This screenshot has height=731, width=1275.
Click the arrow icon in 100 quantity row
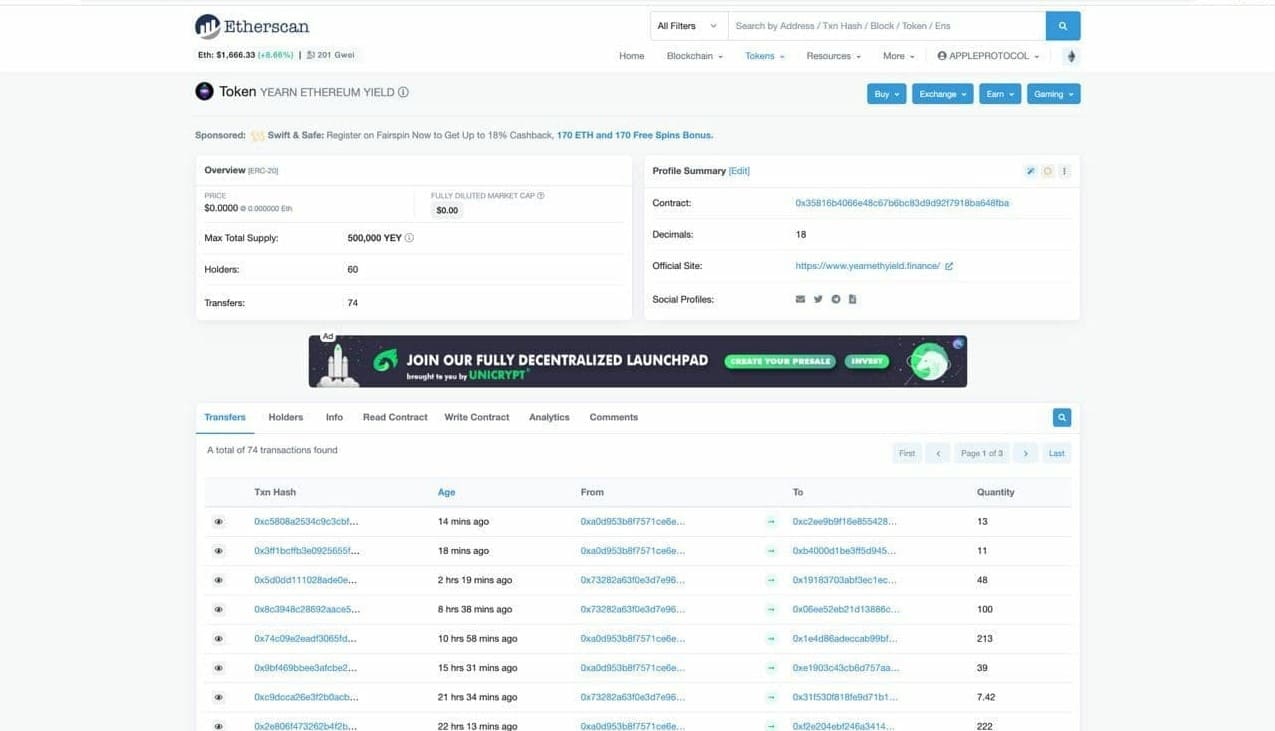tap(771, 609)
